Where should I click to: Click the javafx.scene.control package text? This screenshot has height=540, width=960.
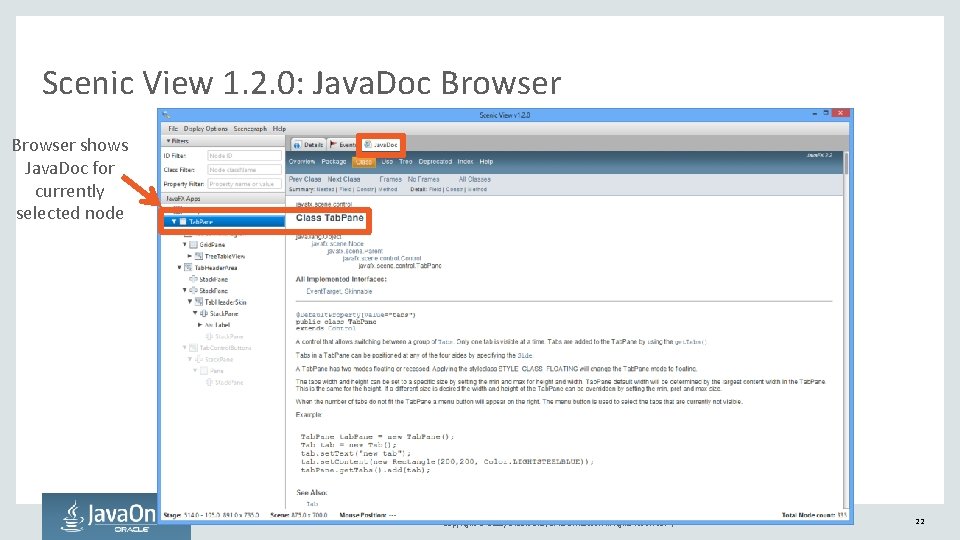coord(324,204)
